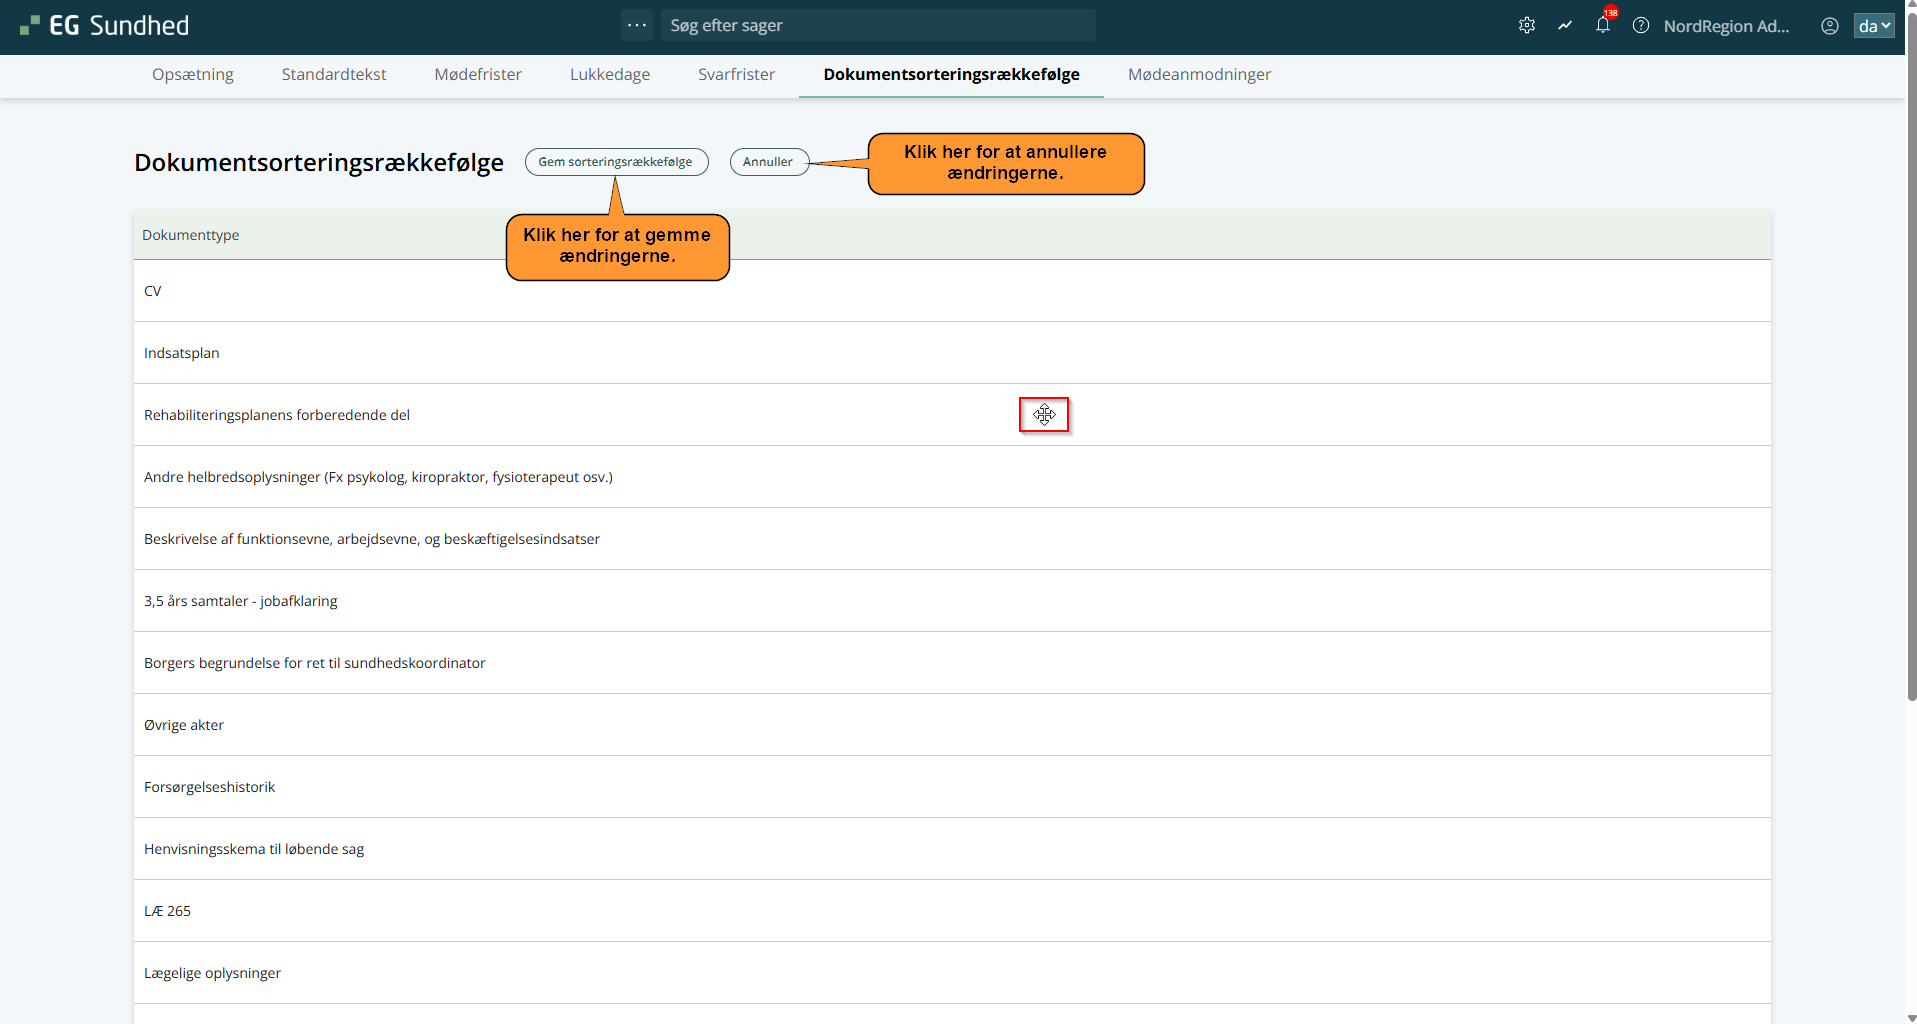Open the Standardtekst tab

[334, 74]
